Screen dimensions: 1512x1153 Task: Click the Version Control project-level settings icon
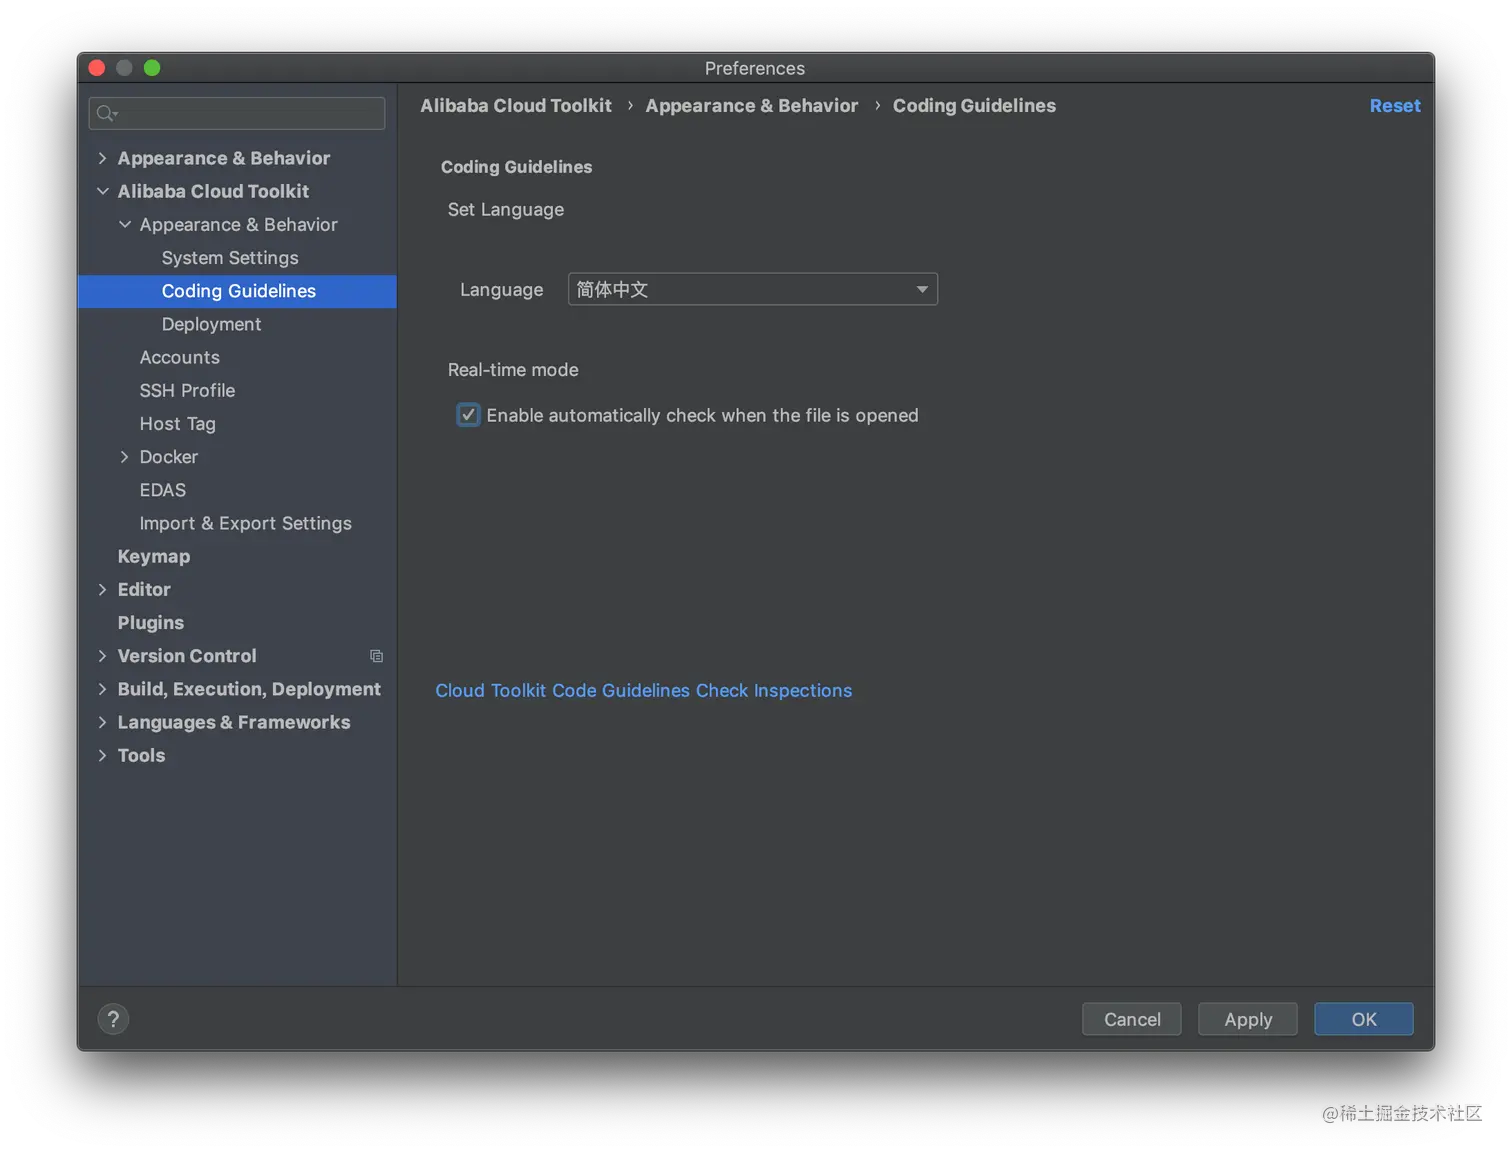pyautogui.click(x=376, y=656)
